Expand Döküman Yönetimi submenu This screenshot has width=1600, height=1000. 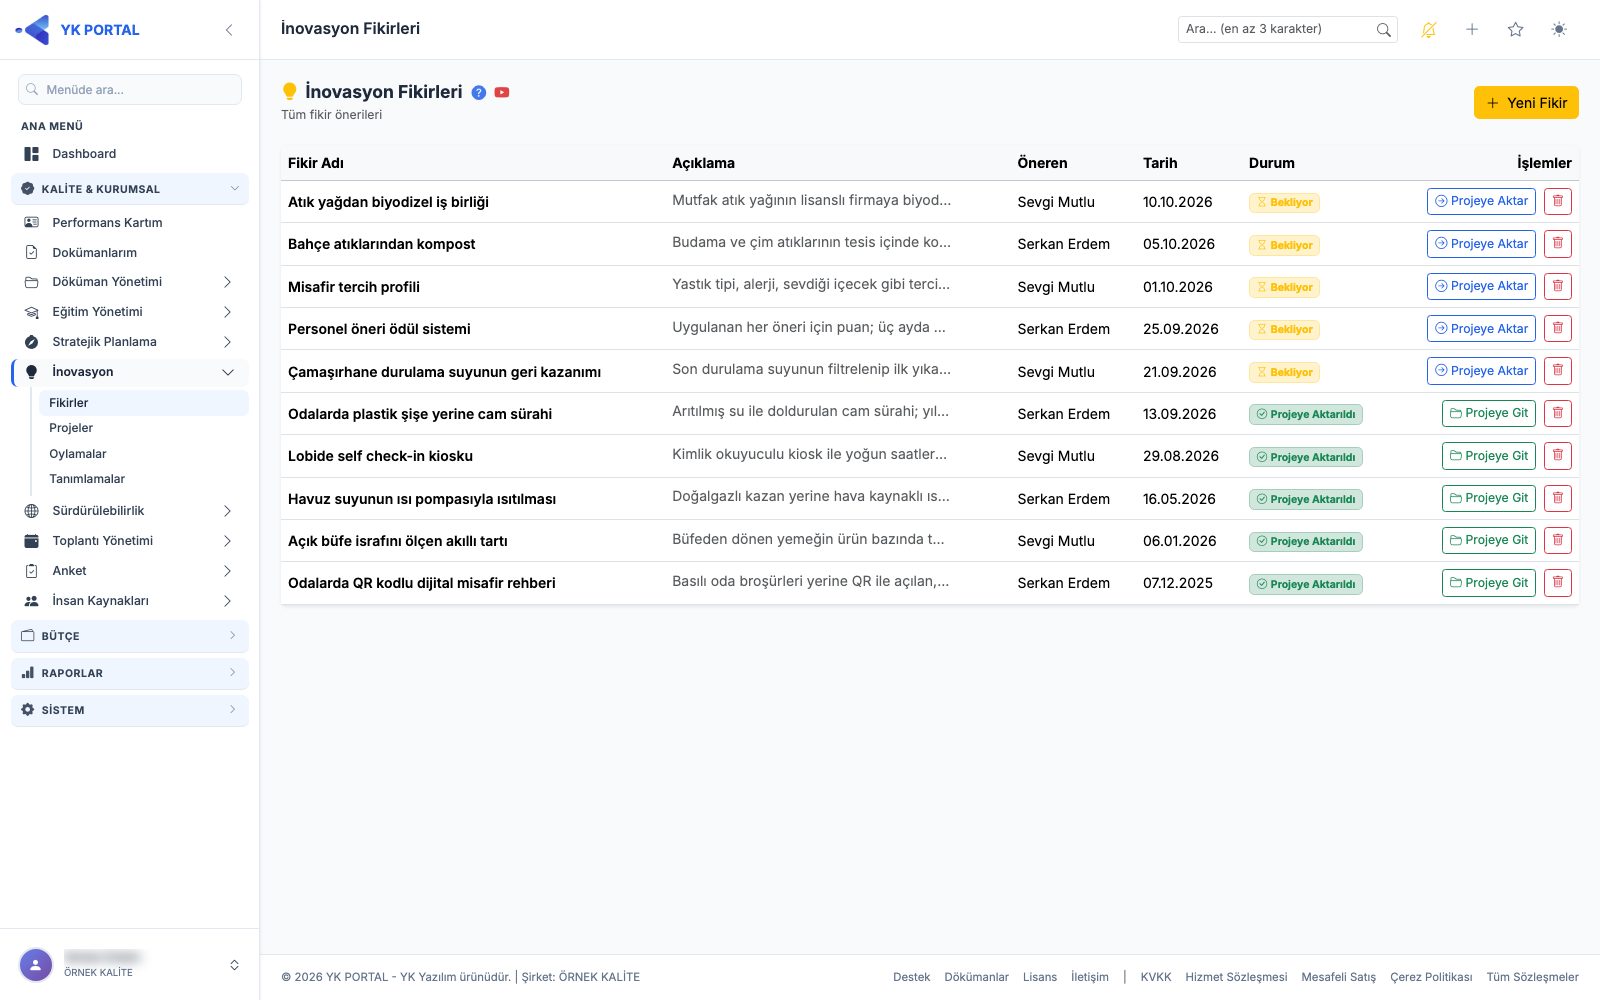tap(130, 282)
